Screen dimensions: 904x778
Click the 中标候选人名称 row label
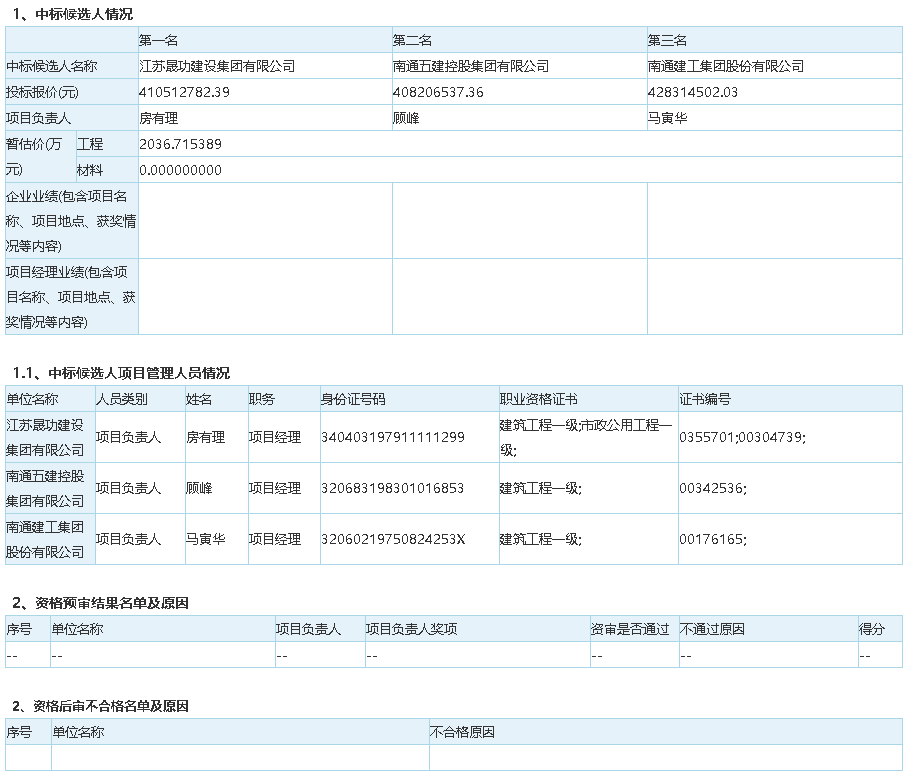(x=52, y=66)
